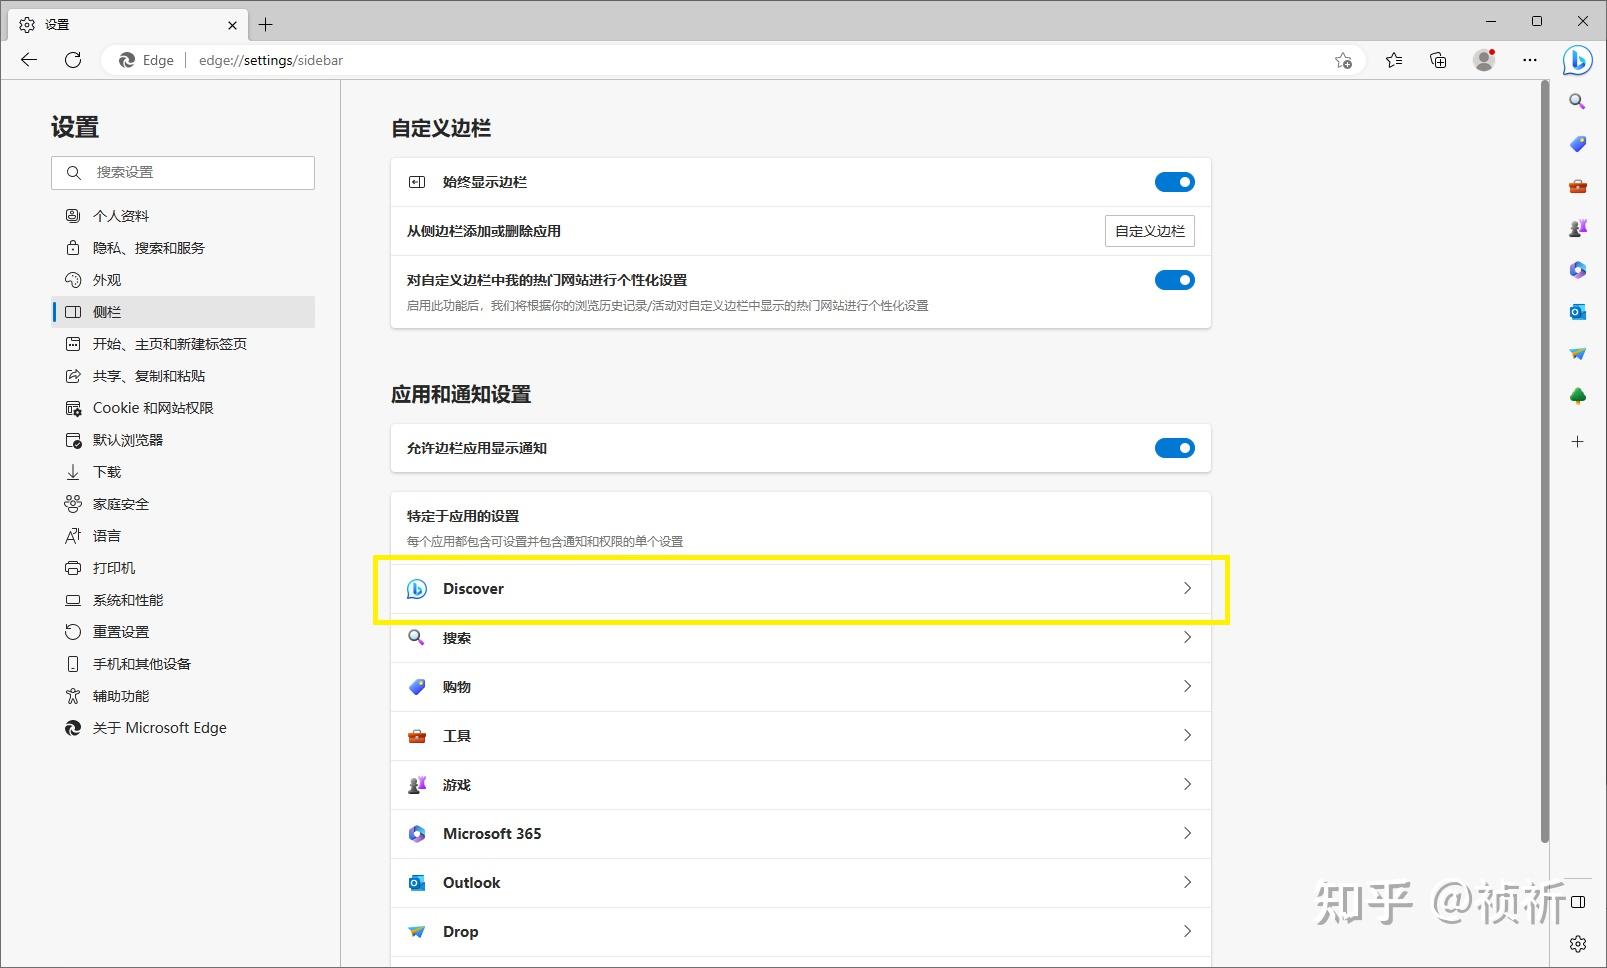1607x968 pixels.
Task: Click the 自定义边栏 button
Action: click(1148, 231)
